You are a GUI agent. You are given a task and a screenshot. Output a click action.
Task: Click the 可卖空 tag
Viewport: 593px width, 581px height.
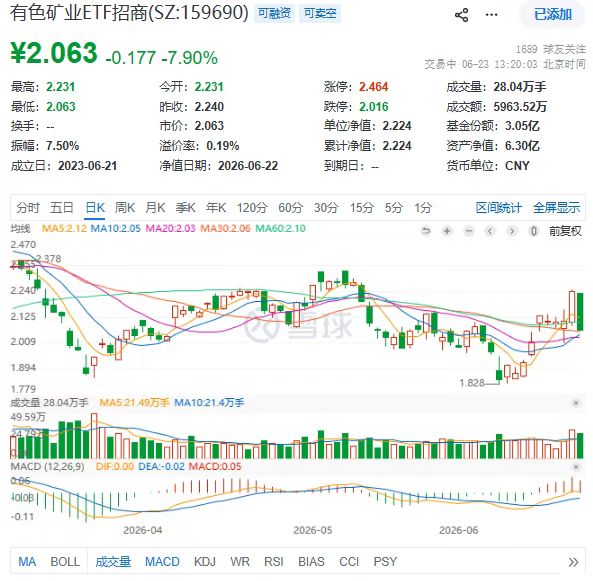pos(320,14)
